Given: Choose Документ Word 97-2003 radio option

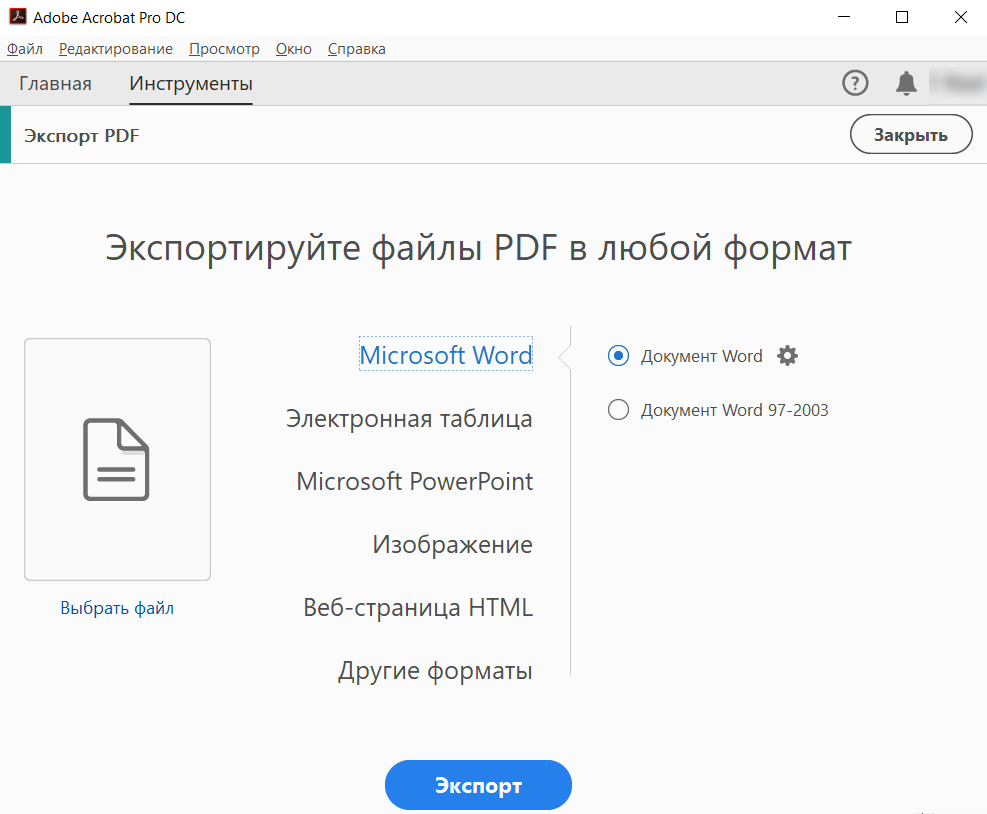Looking at the screenshot, I should pos(619,410).
